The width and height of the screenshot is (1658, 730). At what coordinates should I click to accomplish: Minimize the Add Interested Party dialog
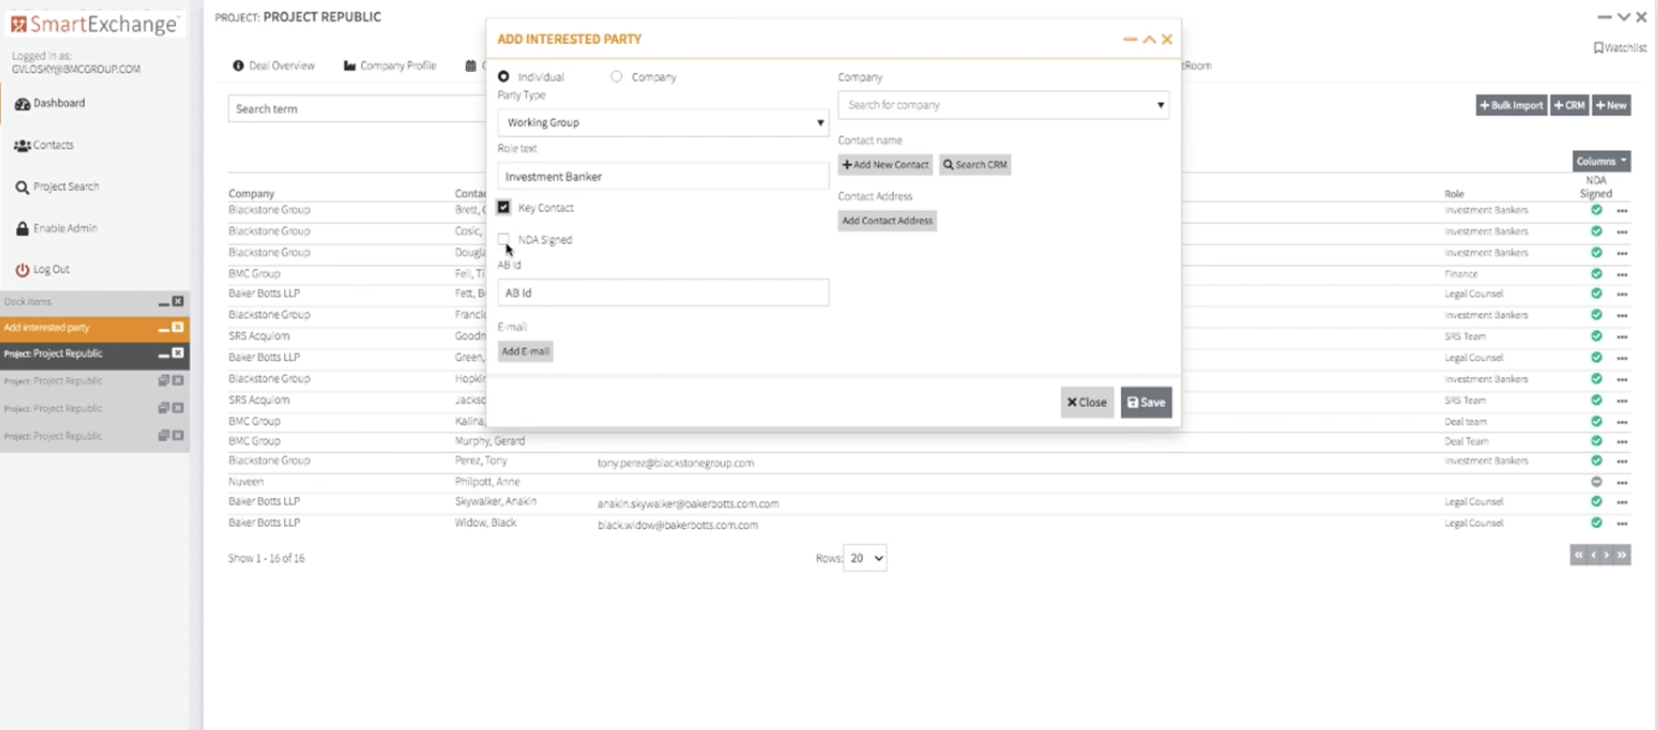point(1130,40)
